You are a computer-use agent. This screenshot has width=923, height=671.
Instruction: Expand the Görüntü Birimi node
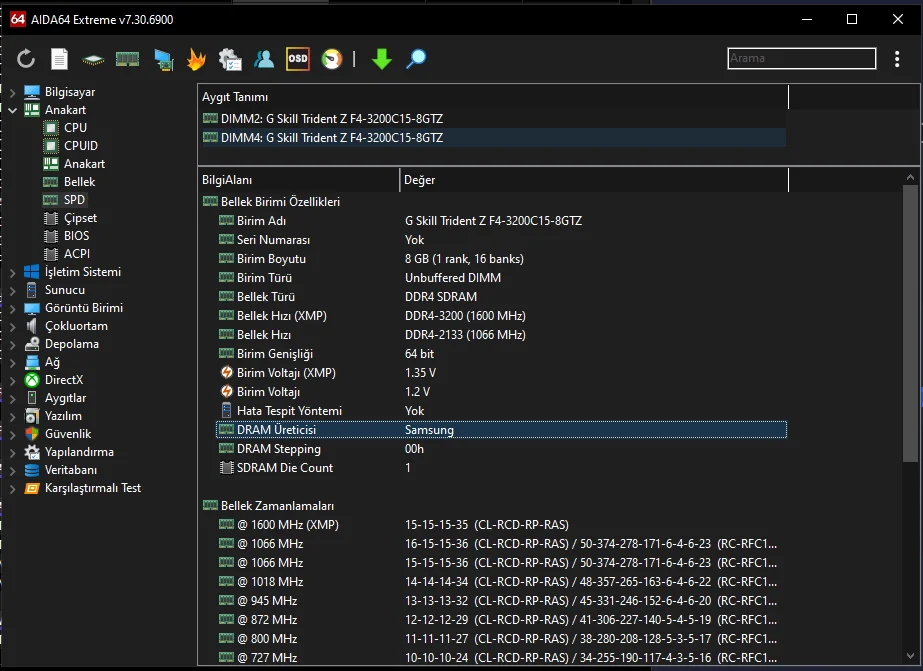12,308
